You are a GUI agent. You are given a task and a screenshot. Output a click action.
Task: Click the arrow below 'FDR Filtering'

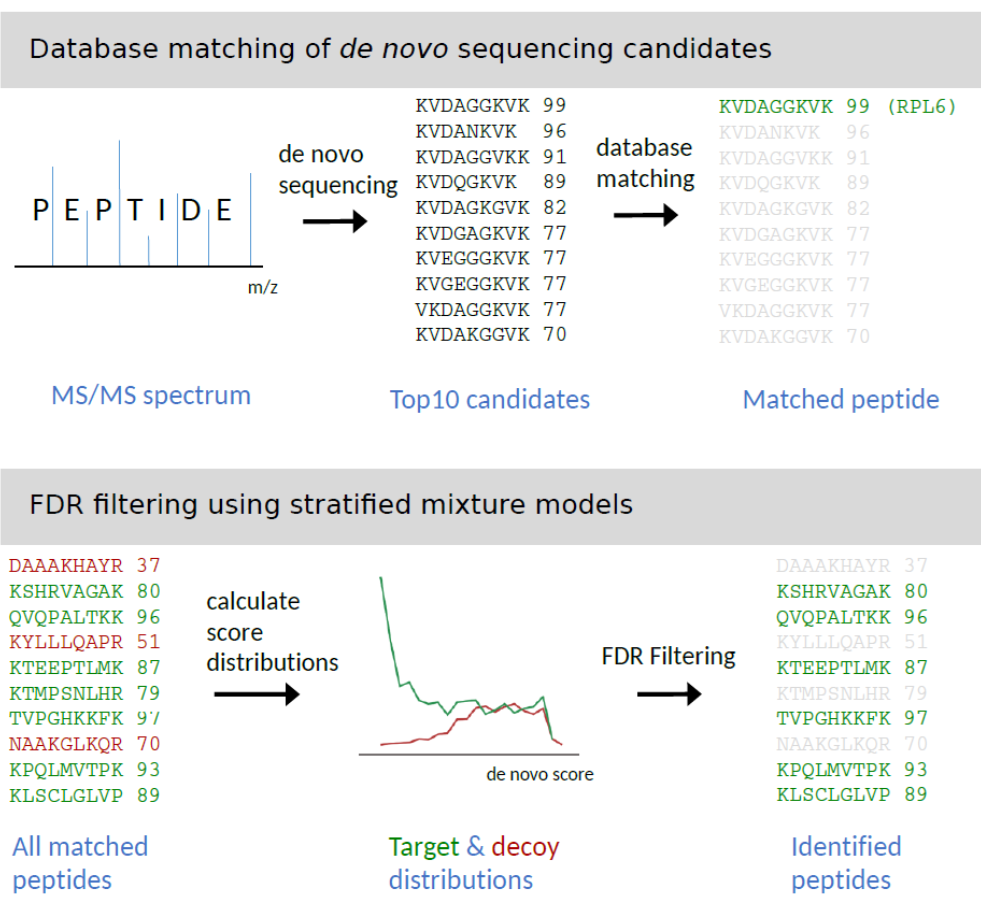coord(669,693)
